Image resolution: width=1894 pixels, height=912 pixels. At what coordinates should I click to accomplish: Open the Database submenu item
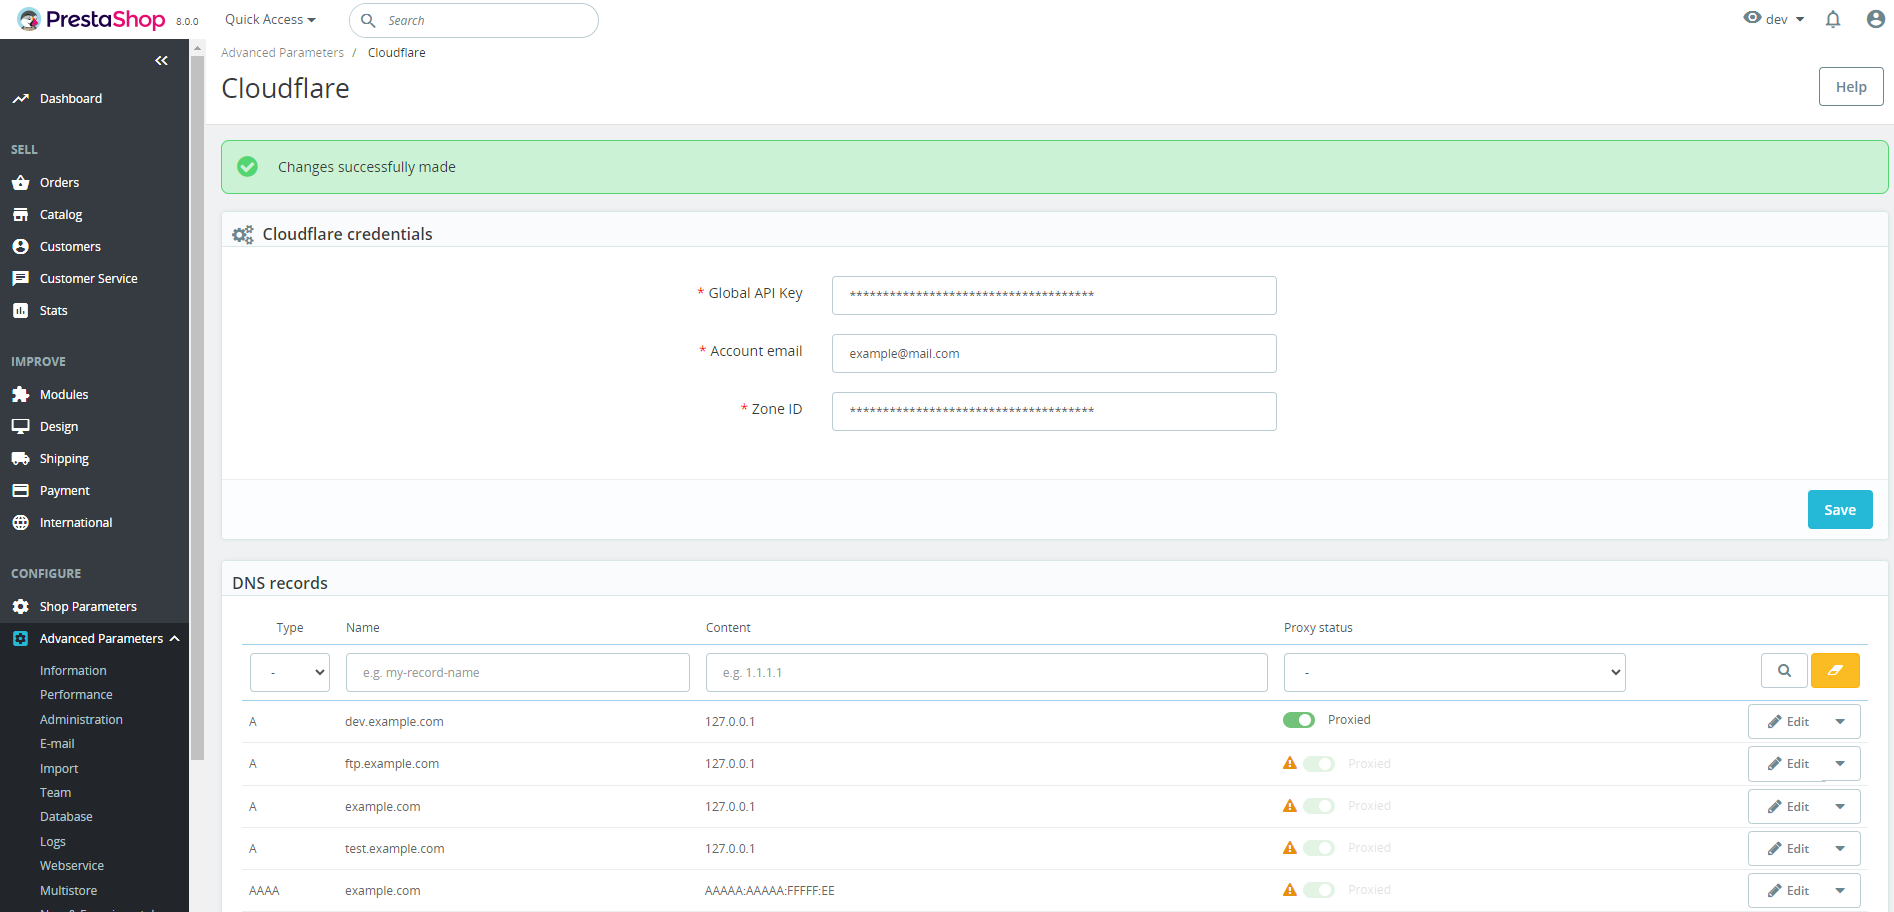tap(66, 817)
